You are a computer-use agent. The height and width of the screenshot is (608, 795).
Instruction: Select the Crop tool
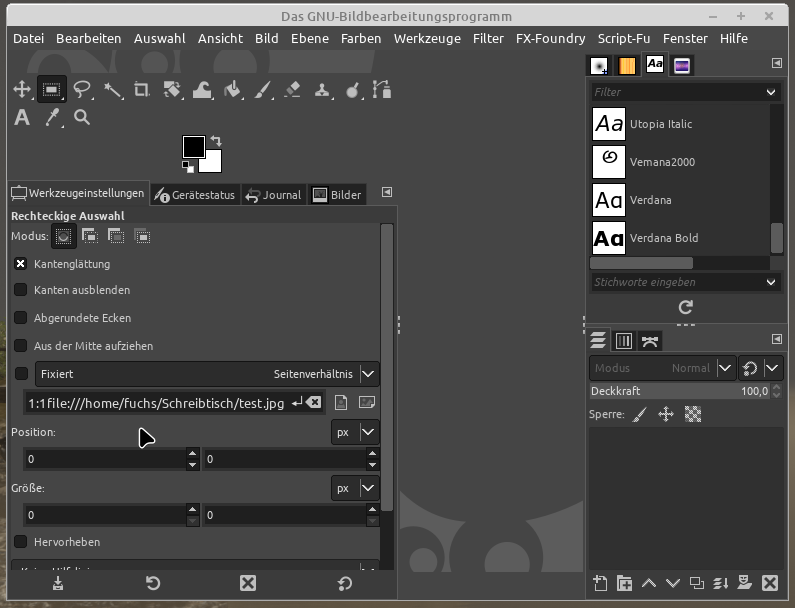[141, 90]
